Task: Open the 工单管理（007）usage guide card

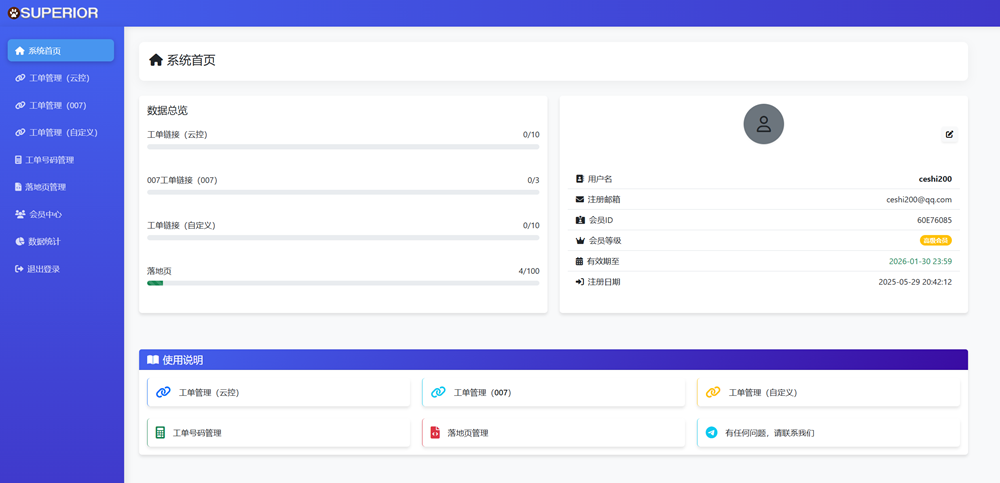Action: coord(553,393)
